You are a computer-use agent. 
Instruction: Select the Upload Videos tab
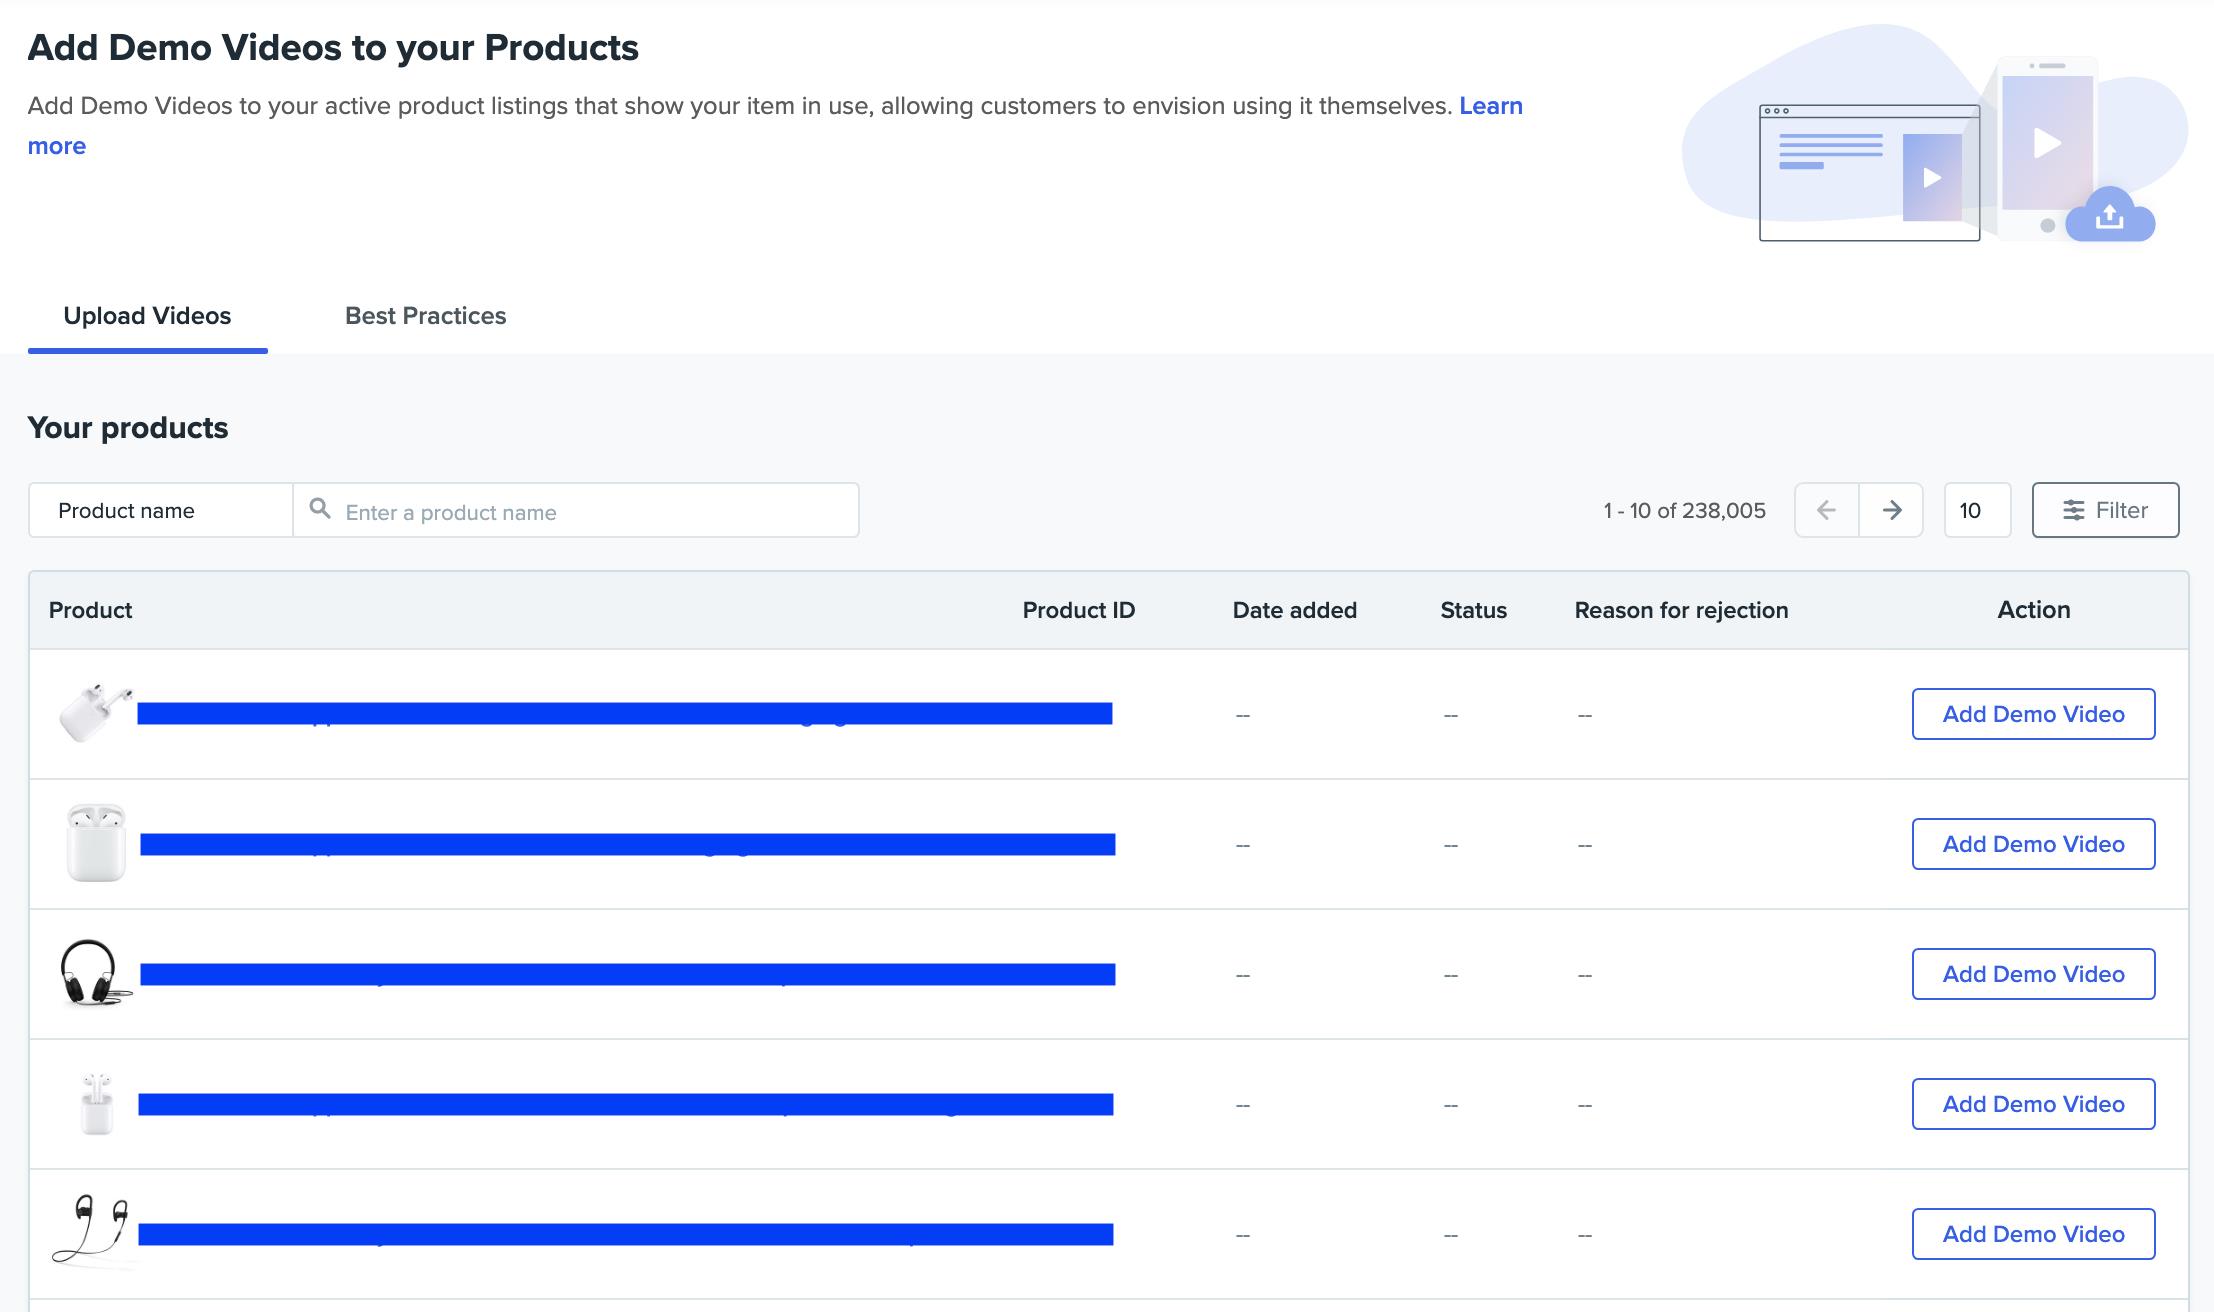click(147, 316)
